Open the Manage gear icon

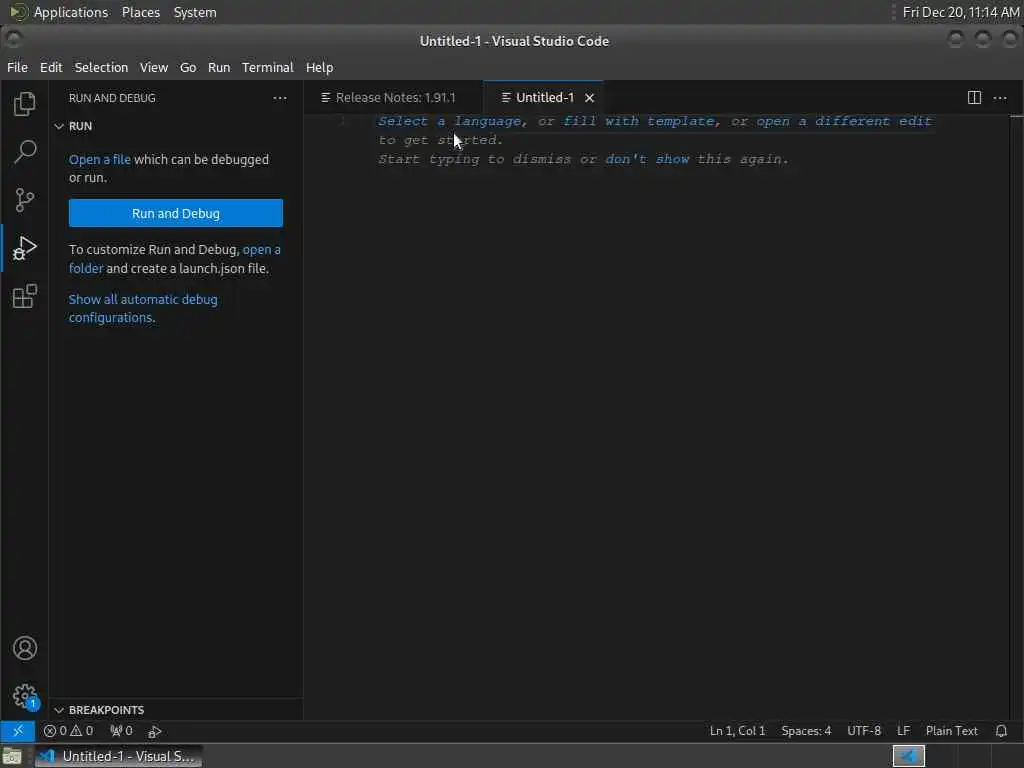25,696
